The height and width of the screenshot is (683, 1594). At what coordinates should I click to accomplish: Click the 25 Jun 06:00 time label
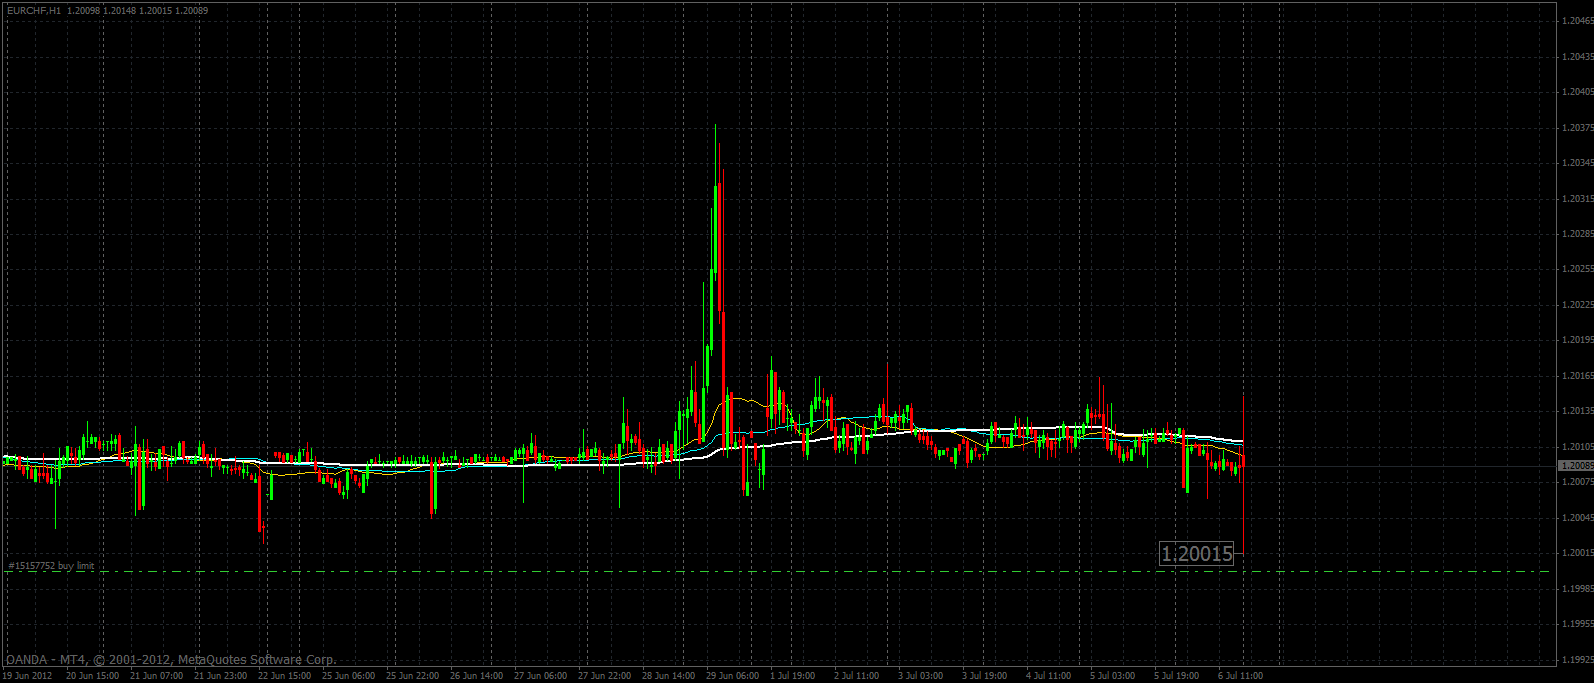click(x=349, y=676)
